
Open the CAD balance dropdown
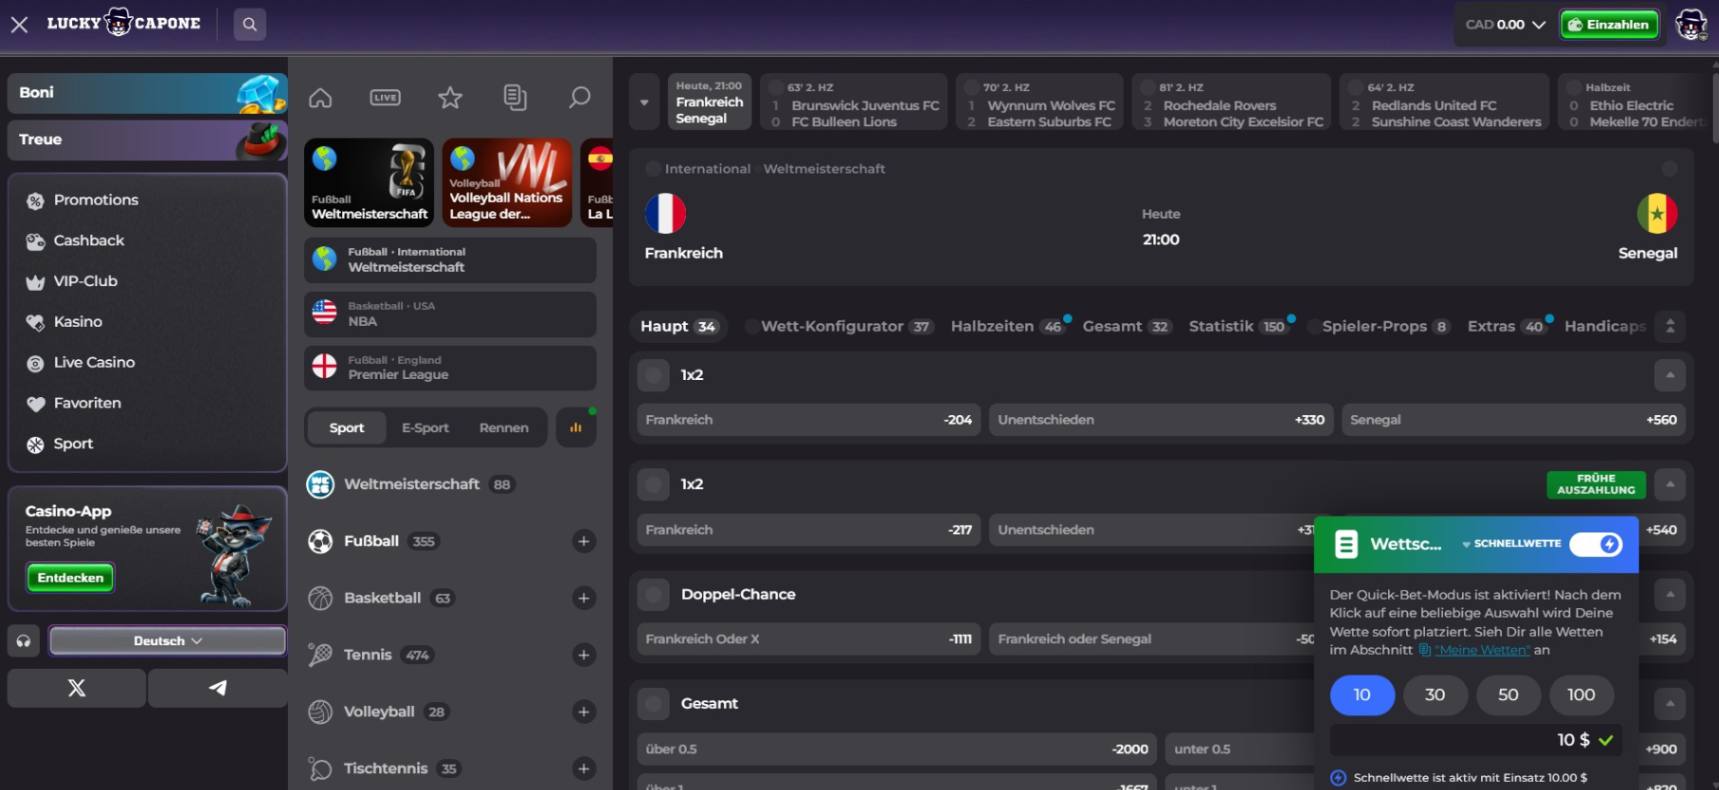(x=1505, y=24)
